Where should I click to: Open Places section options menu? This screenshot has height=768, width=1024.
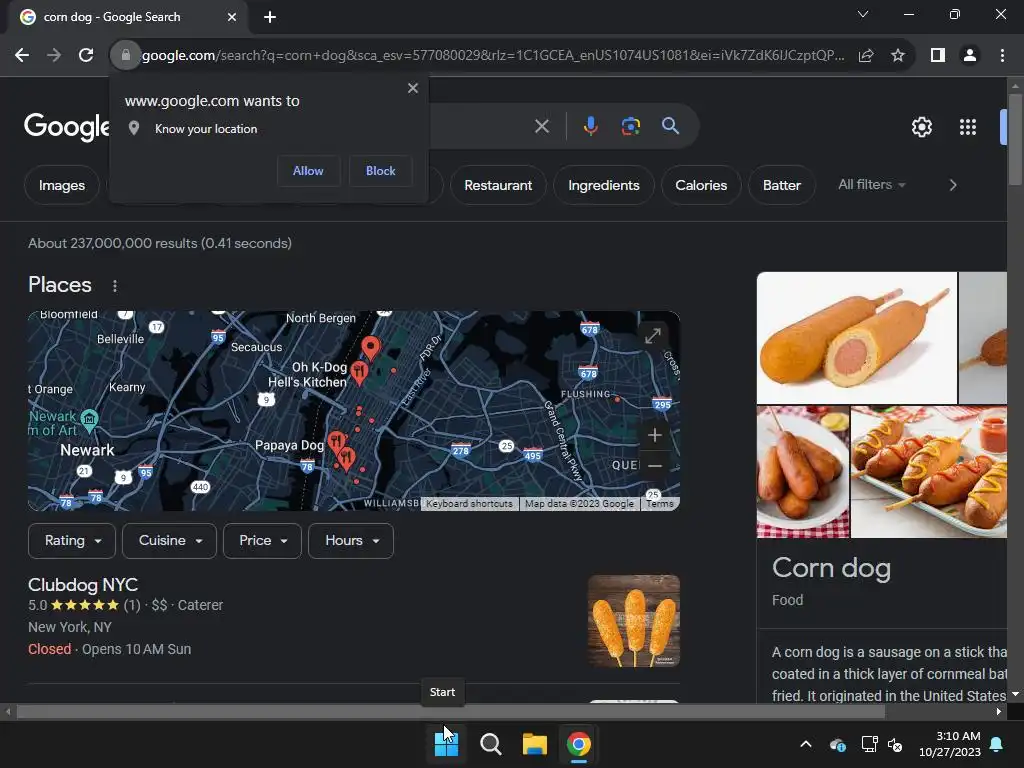(x=115, y=285)
